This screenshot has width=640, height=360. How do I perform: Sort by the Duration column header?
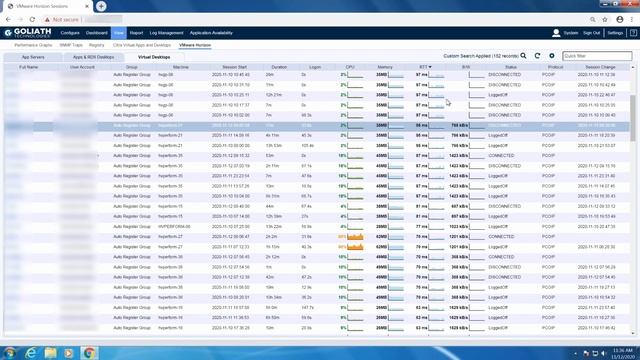pos(279,67)
